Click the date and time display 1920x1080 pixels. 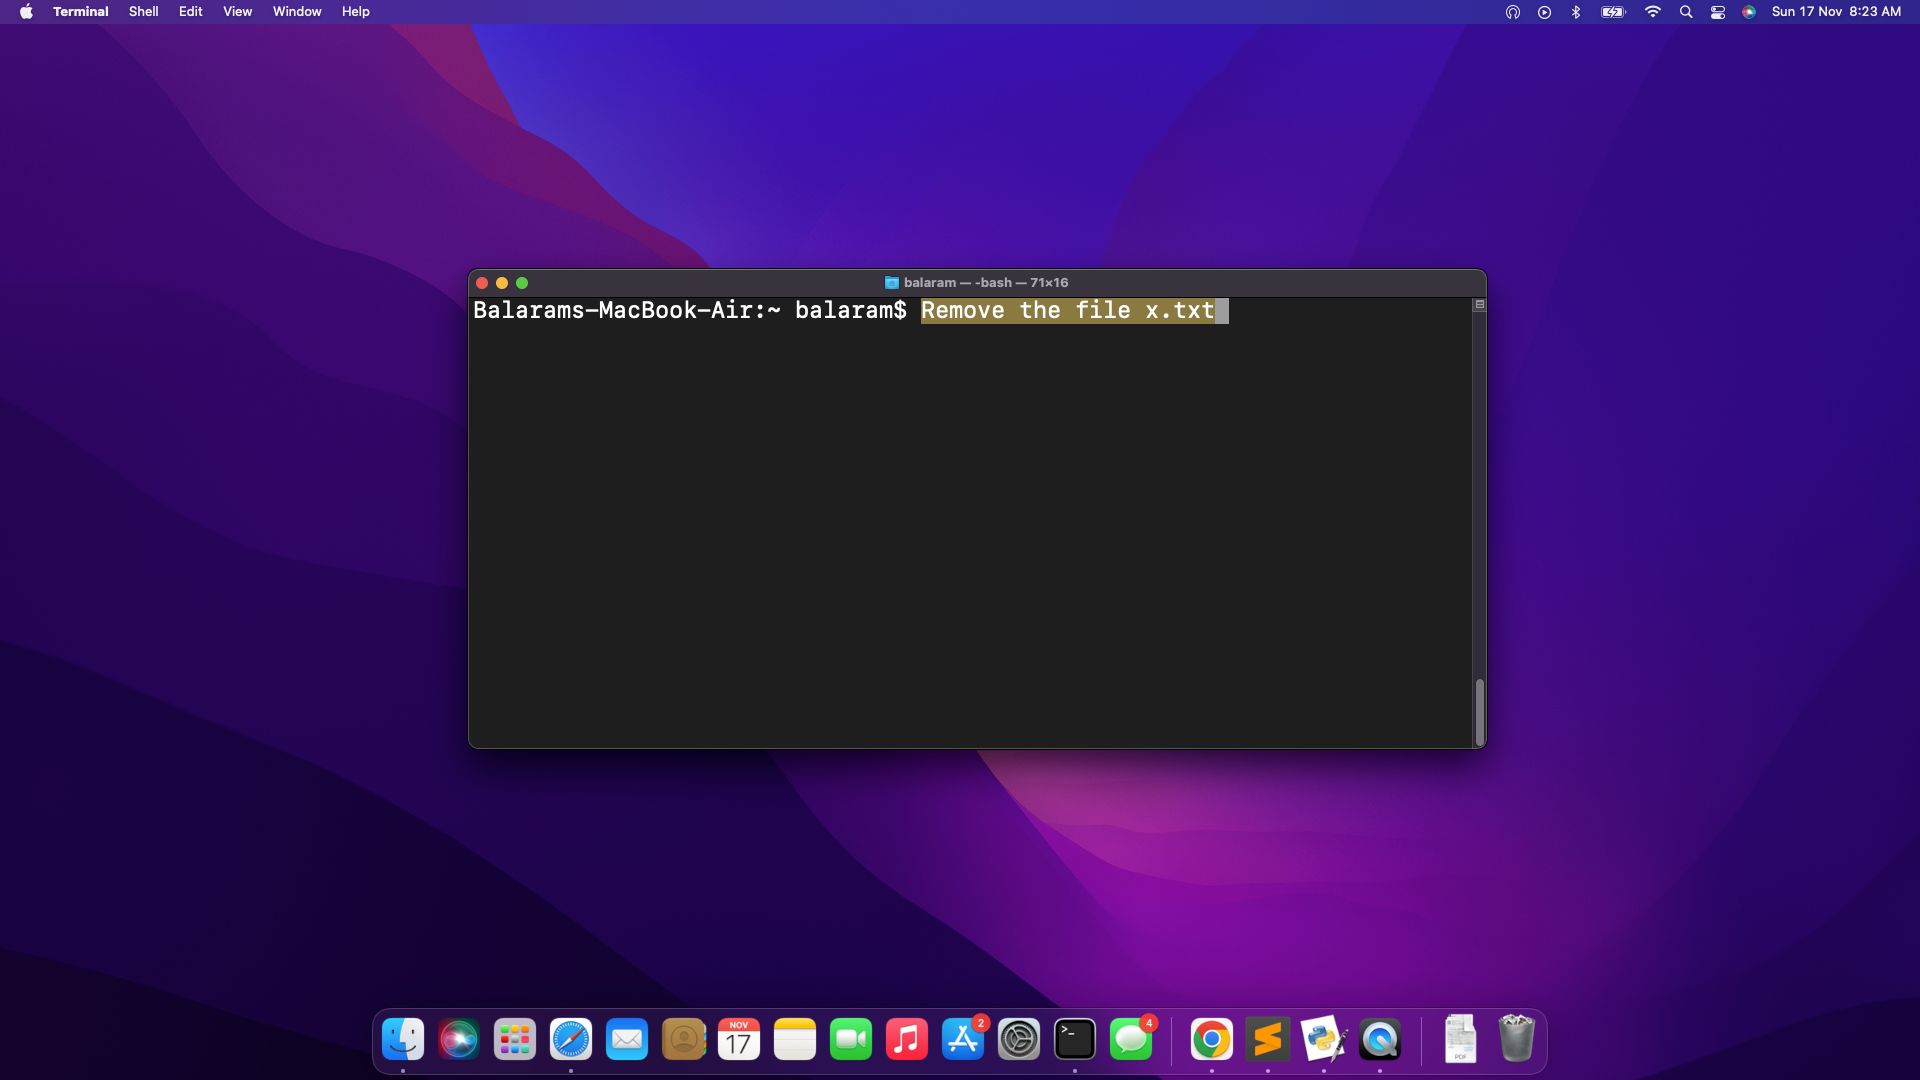pos(1836,12)
